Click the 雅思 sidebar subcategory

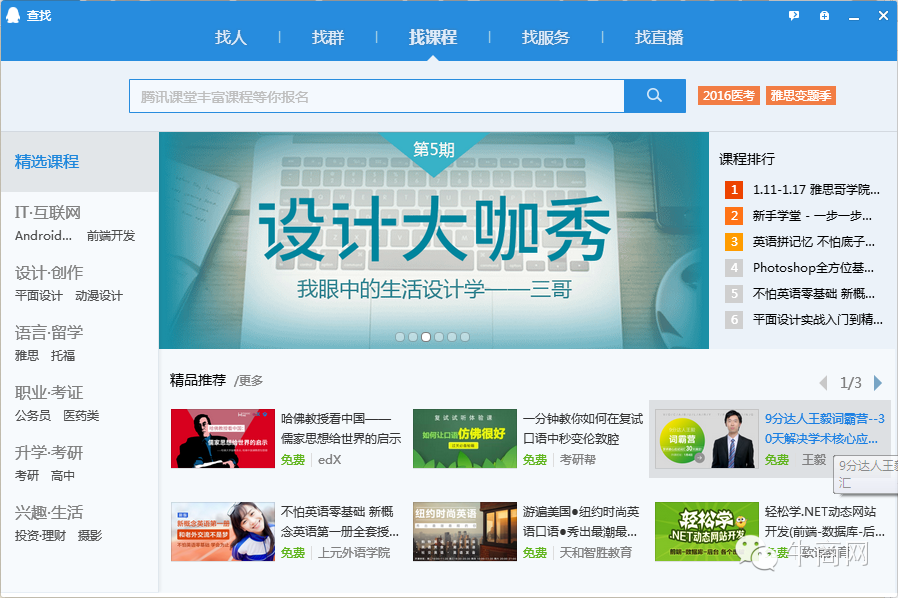coord(27,356)
